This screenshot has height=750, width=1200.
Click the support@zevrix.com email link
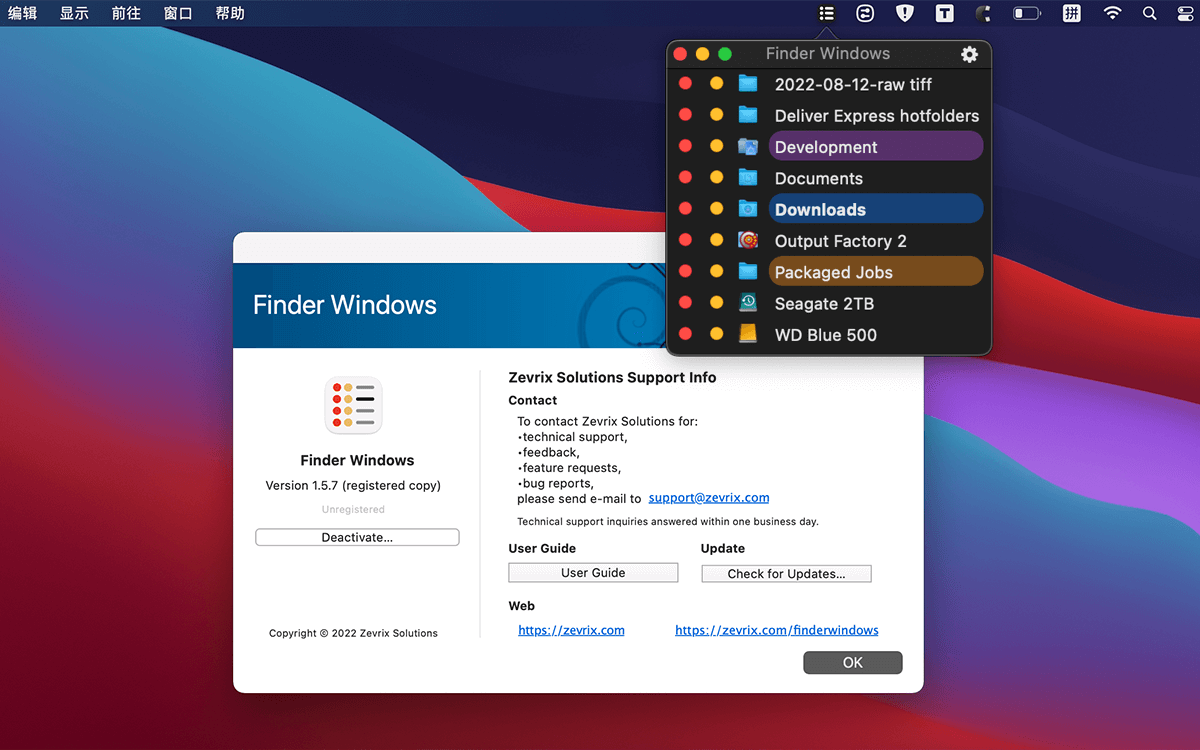(709, 497)
